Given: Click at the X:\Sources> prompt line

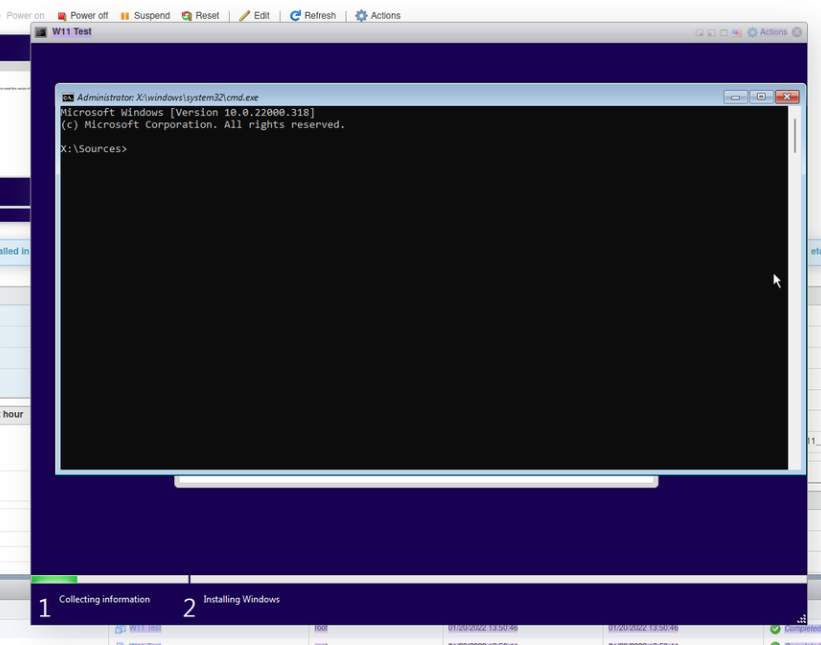Looking at the screenshot, I should tap(94, 149).
